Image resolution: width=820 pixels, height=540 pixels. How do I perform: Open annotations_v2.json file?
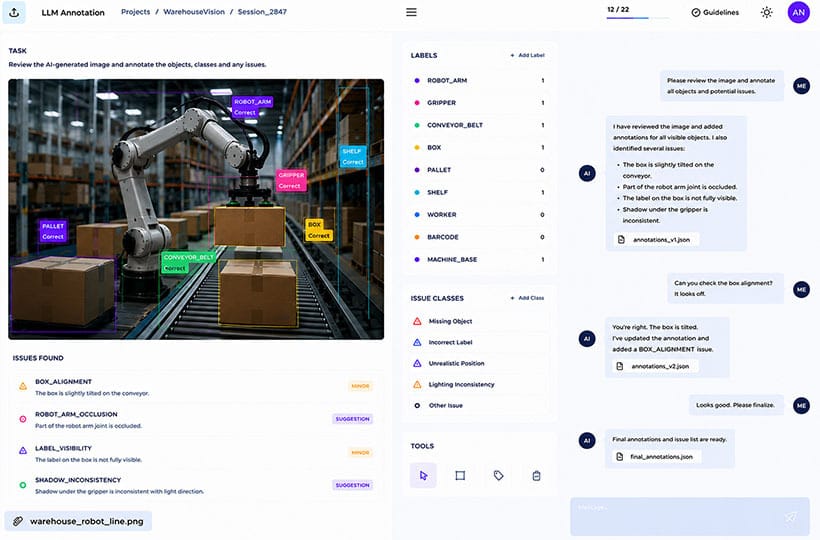[655, 366]
